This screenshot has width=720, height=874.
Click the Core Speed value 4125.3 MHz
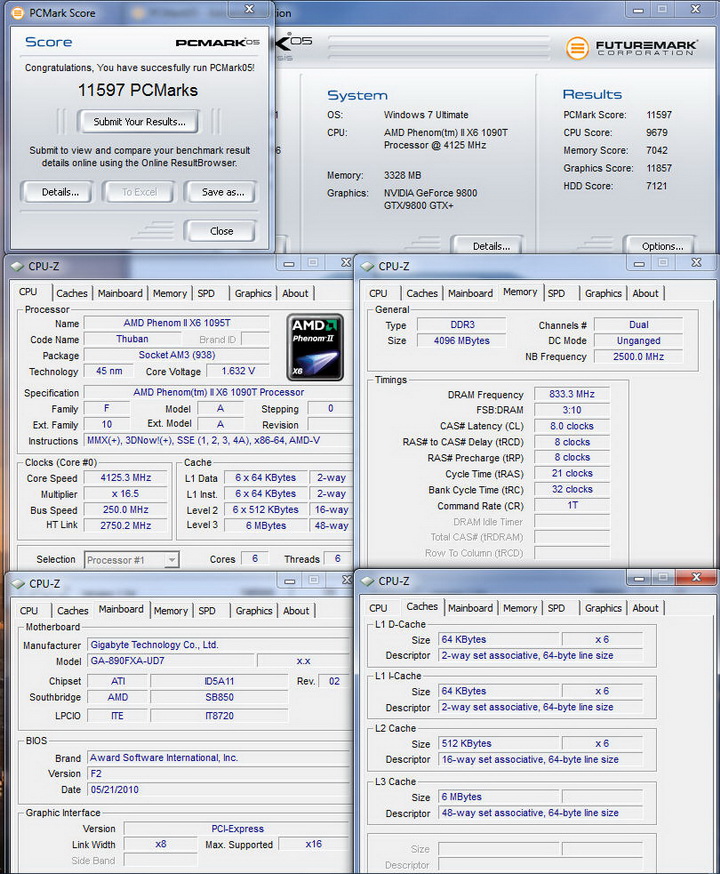(x=126, y=478)
